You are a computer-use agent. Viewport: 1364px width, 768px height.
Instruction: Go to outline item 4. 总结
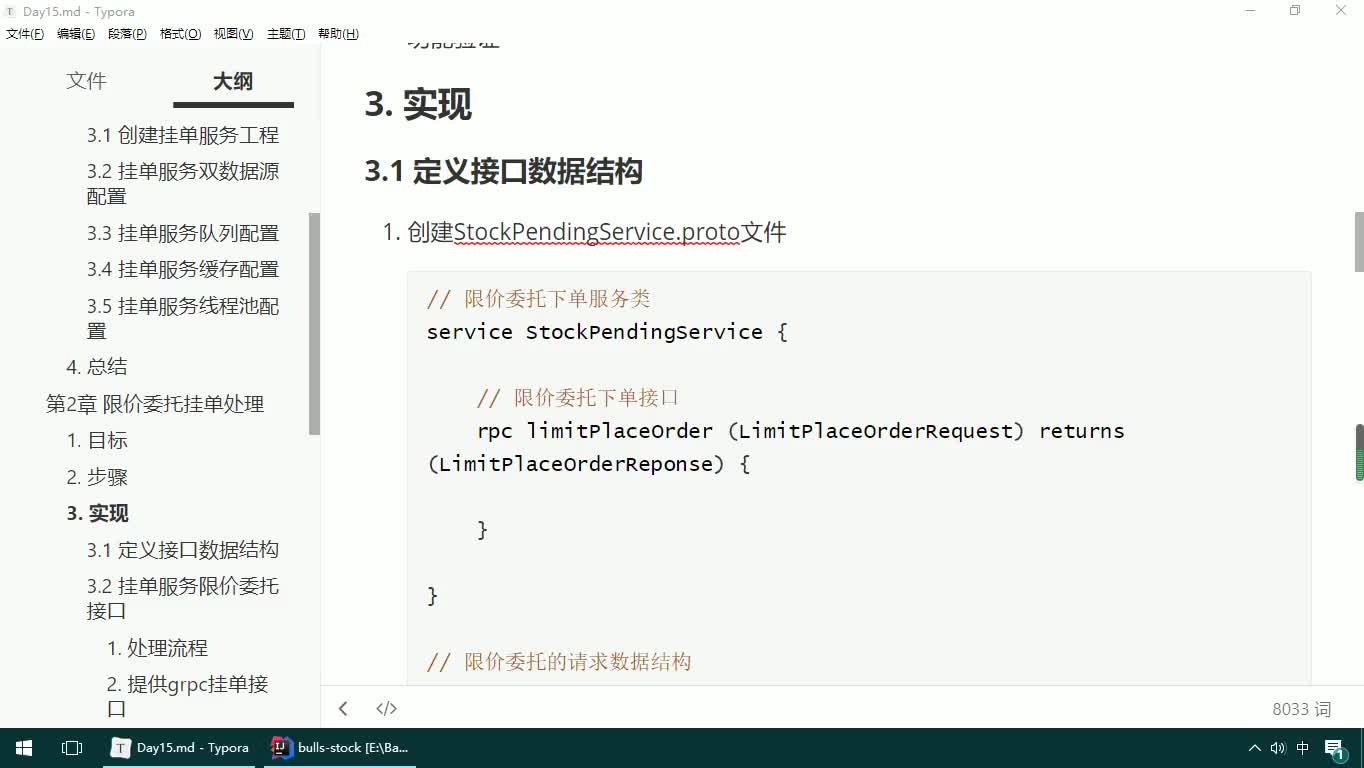97,367
